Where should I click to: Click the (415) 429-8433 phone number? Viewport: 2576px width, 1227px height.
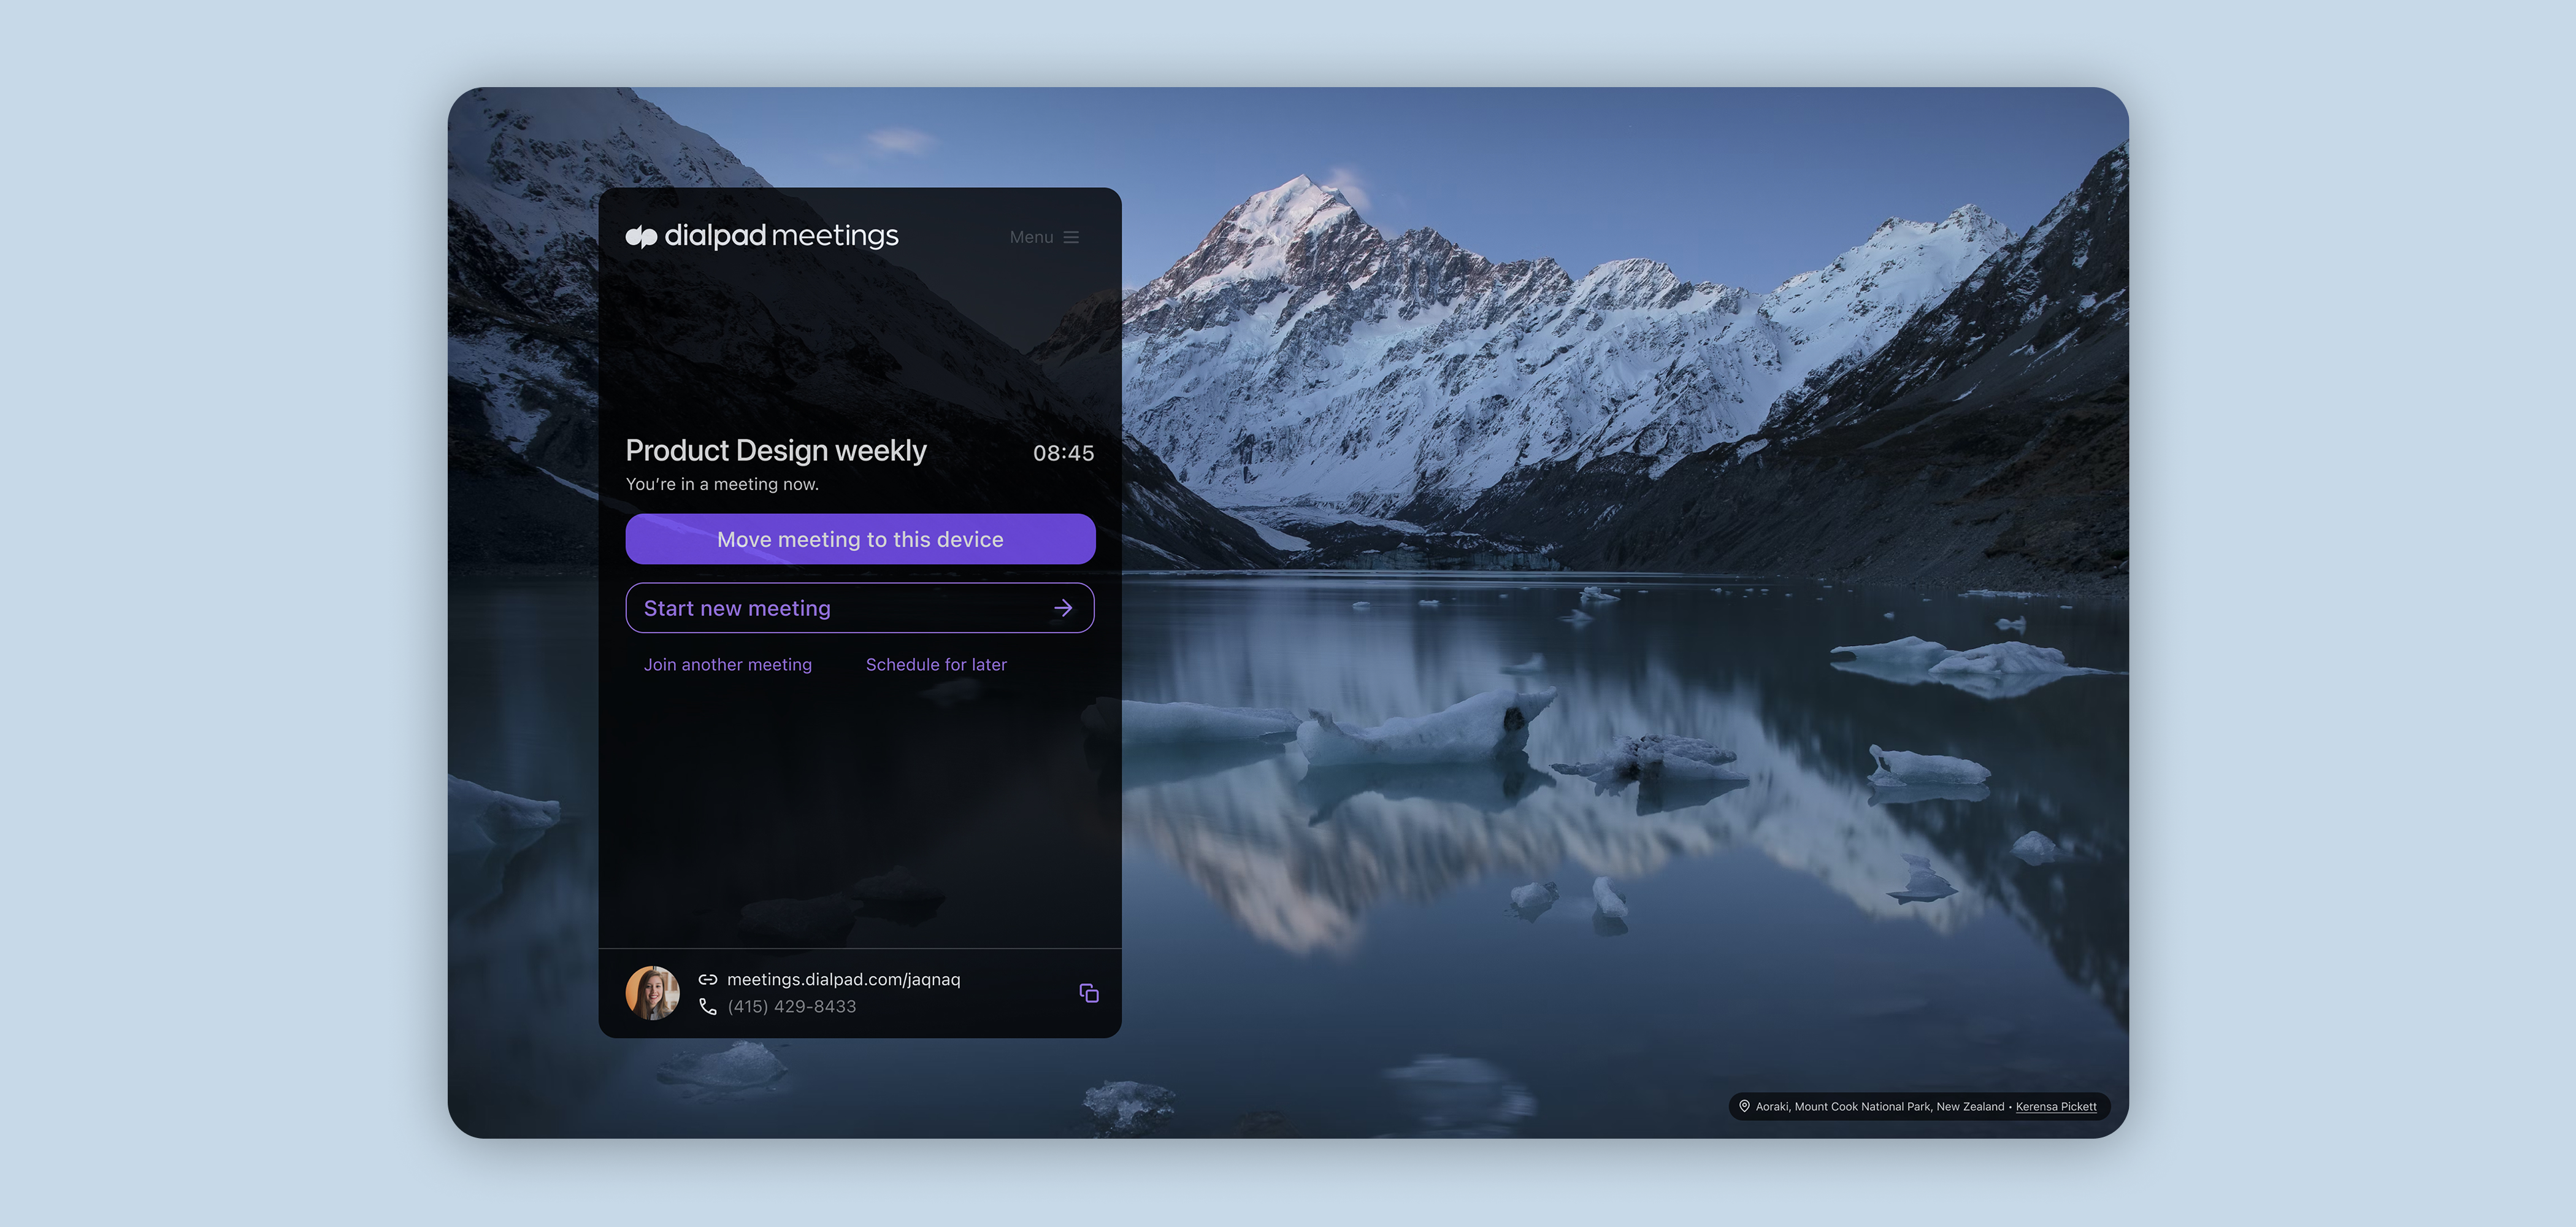click(x=791, y=1007)
